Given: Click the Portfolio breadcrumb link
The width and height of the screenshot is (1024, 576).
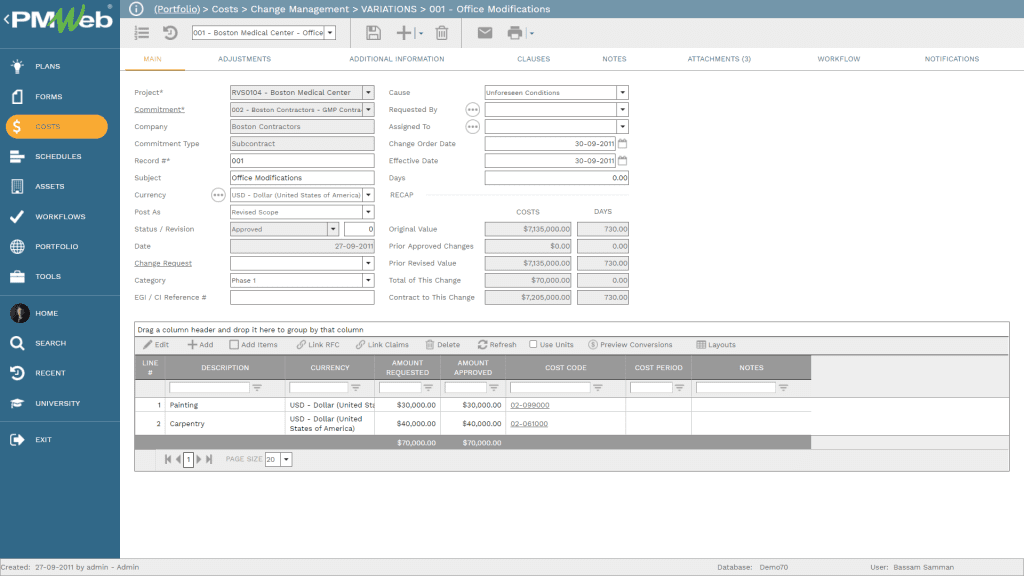Looking at the screenshot, I should (x=177, y=9).
